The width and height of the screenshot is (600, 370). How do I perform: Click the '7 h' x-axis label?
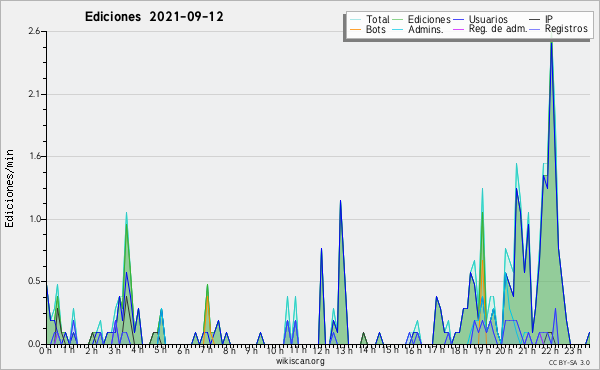tap(206, 350)
